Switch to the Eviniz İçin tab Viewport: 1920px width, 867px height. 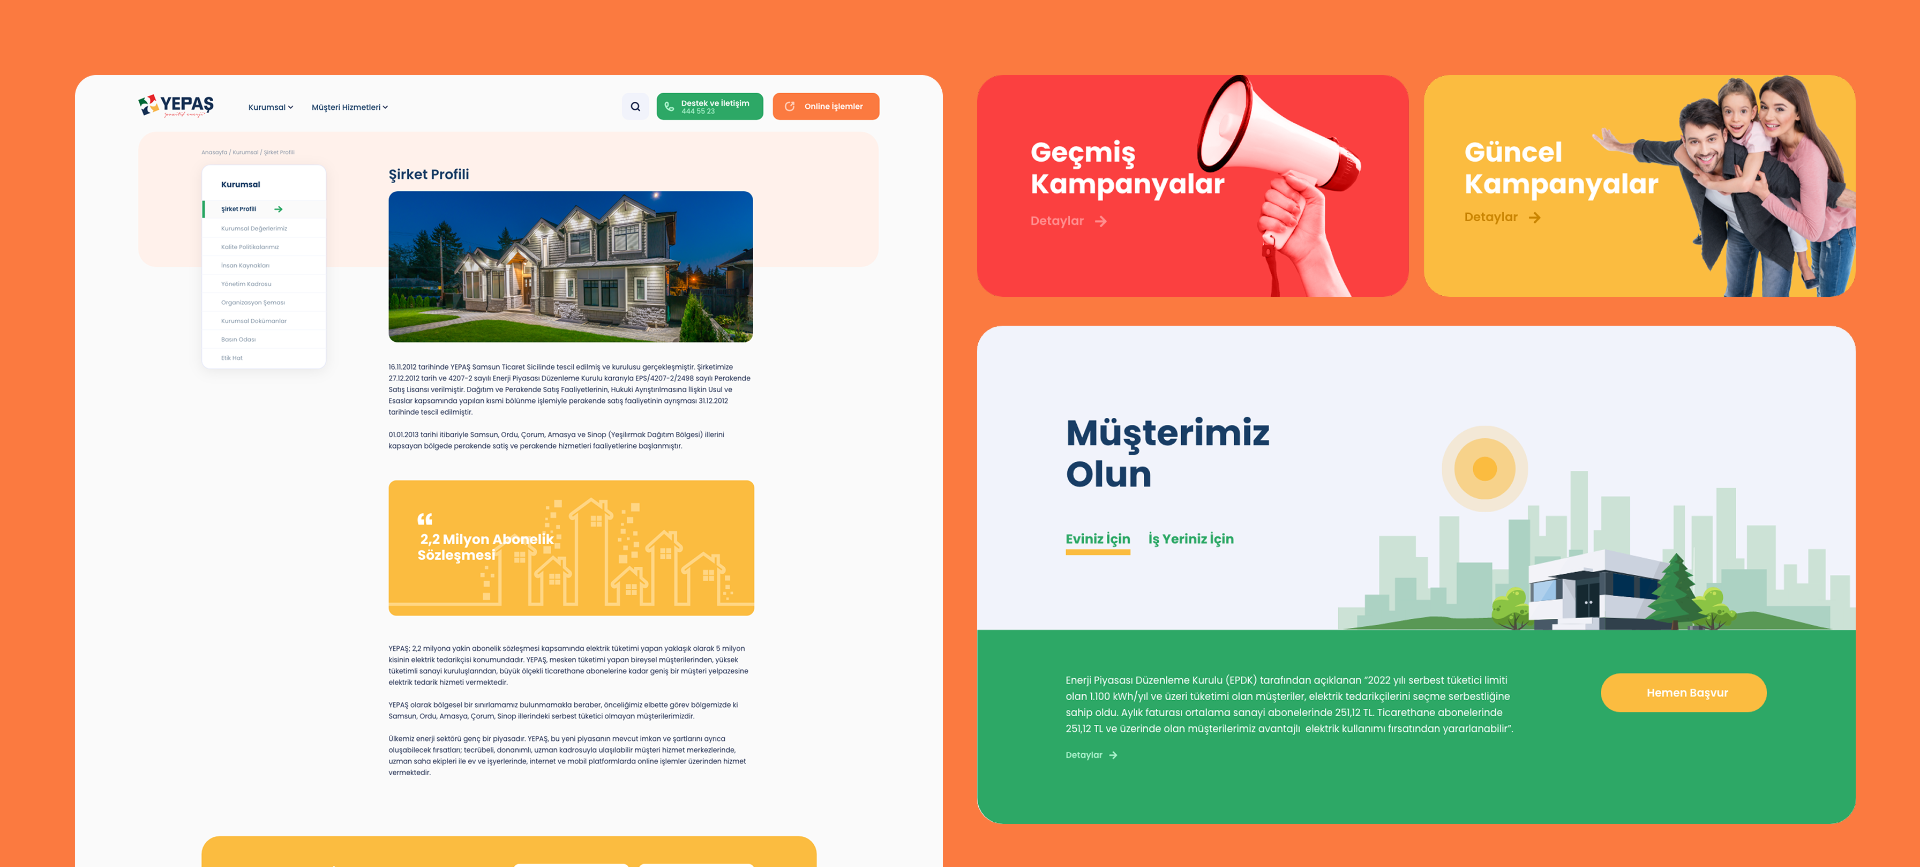(1097, 539)
